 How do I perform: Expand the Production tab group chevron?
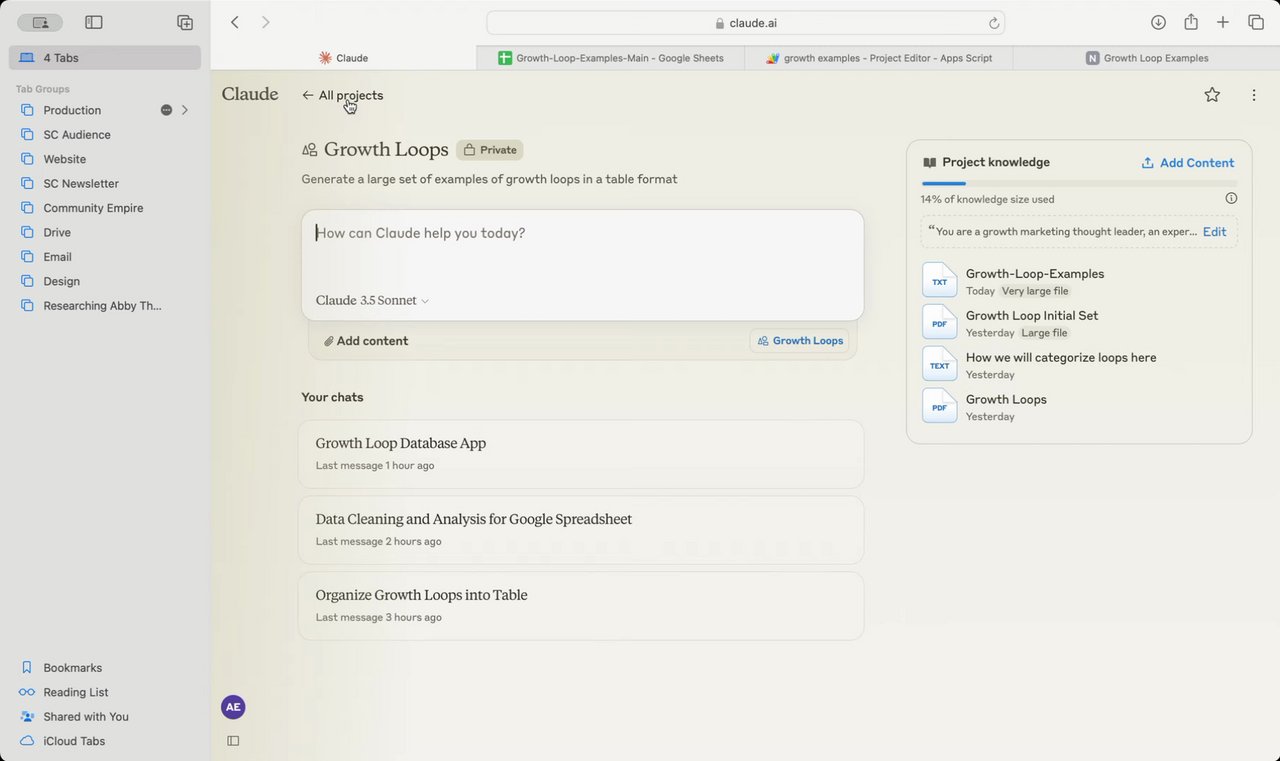tap(185, 110)
